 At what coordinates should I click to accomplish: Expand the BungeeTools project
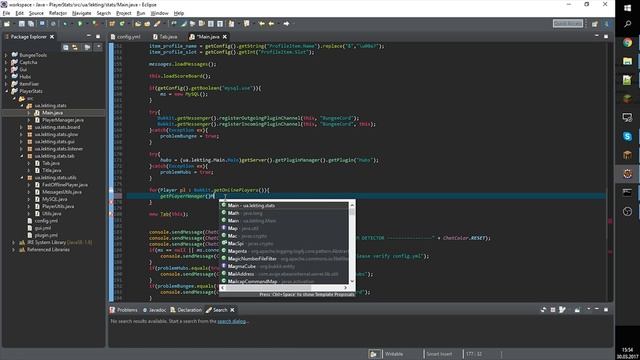6,55
